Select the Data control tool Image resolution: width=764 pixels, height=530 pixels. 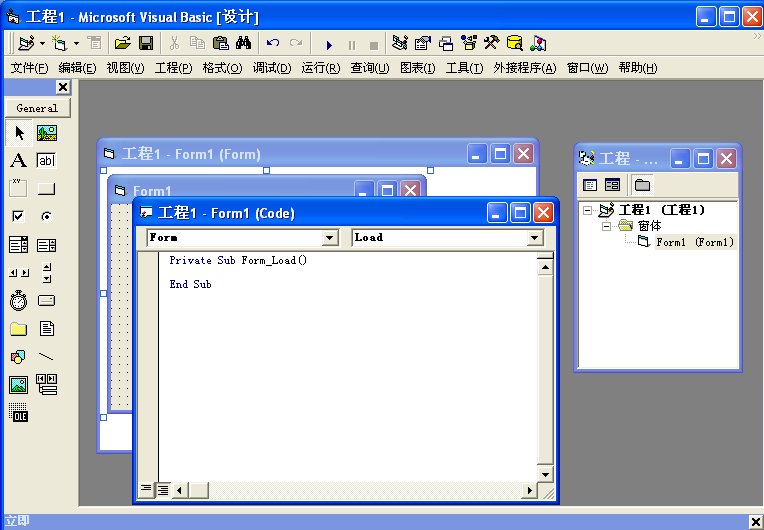(47, 385)
